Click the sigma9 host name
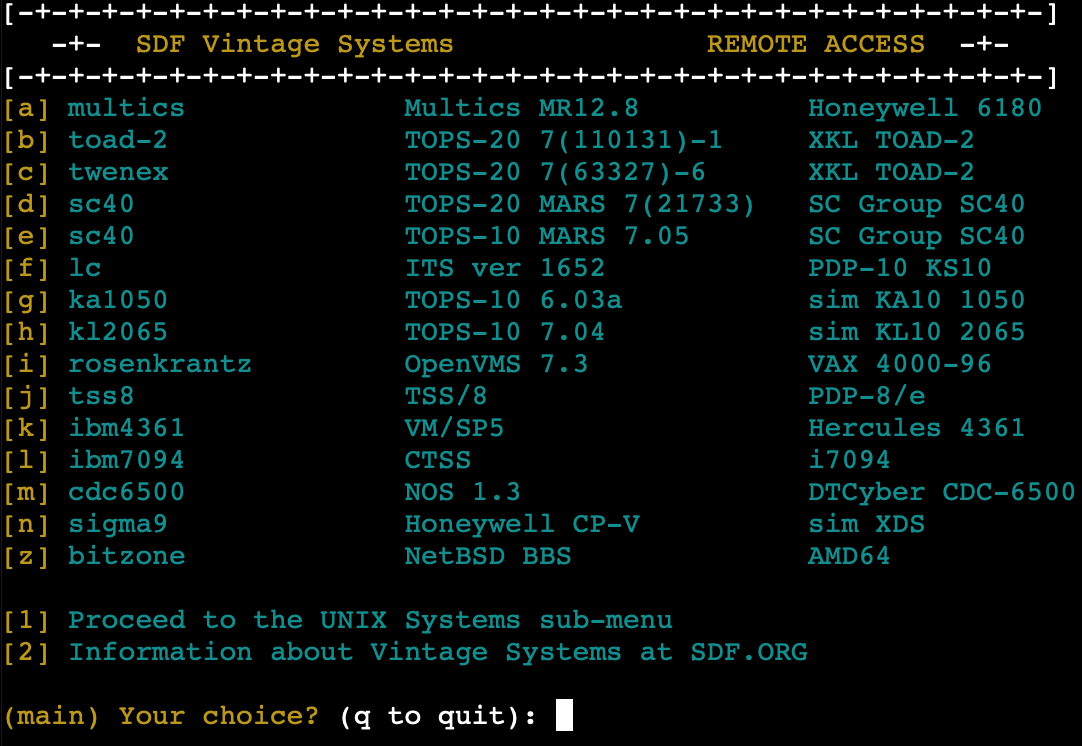 117,524
